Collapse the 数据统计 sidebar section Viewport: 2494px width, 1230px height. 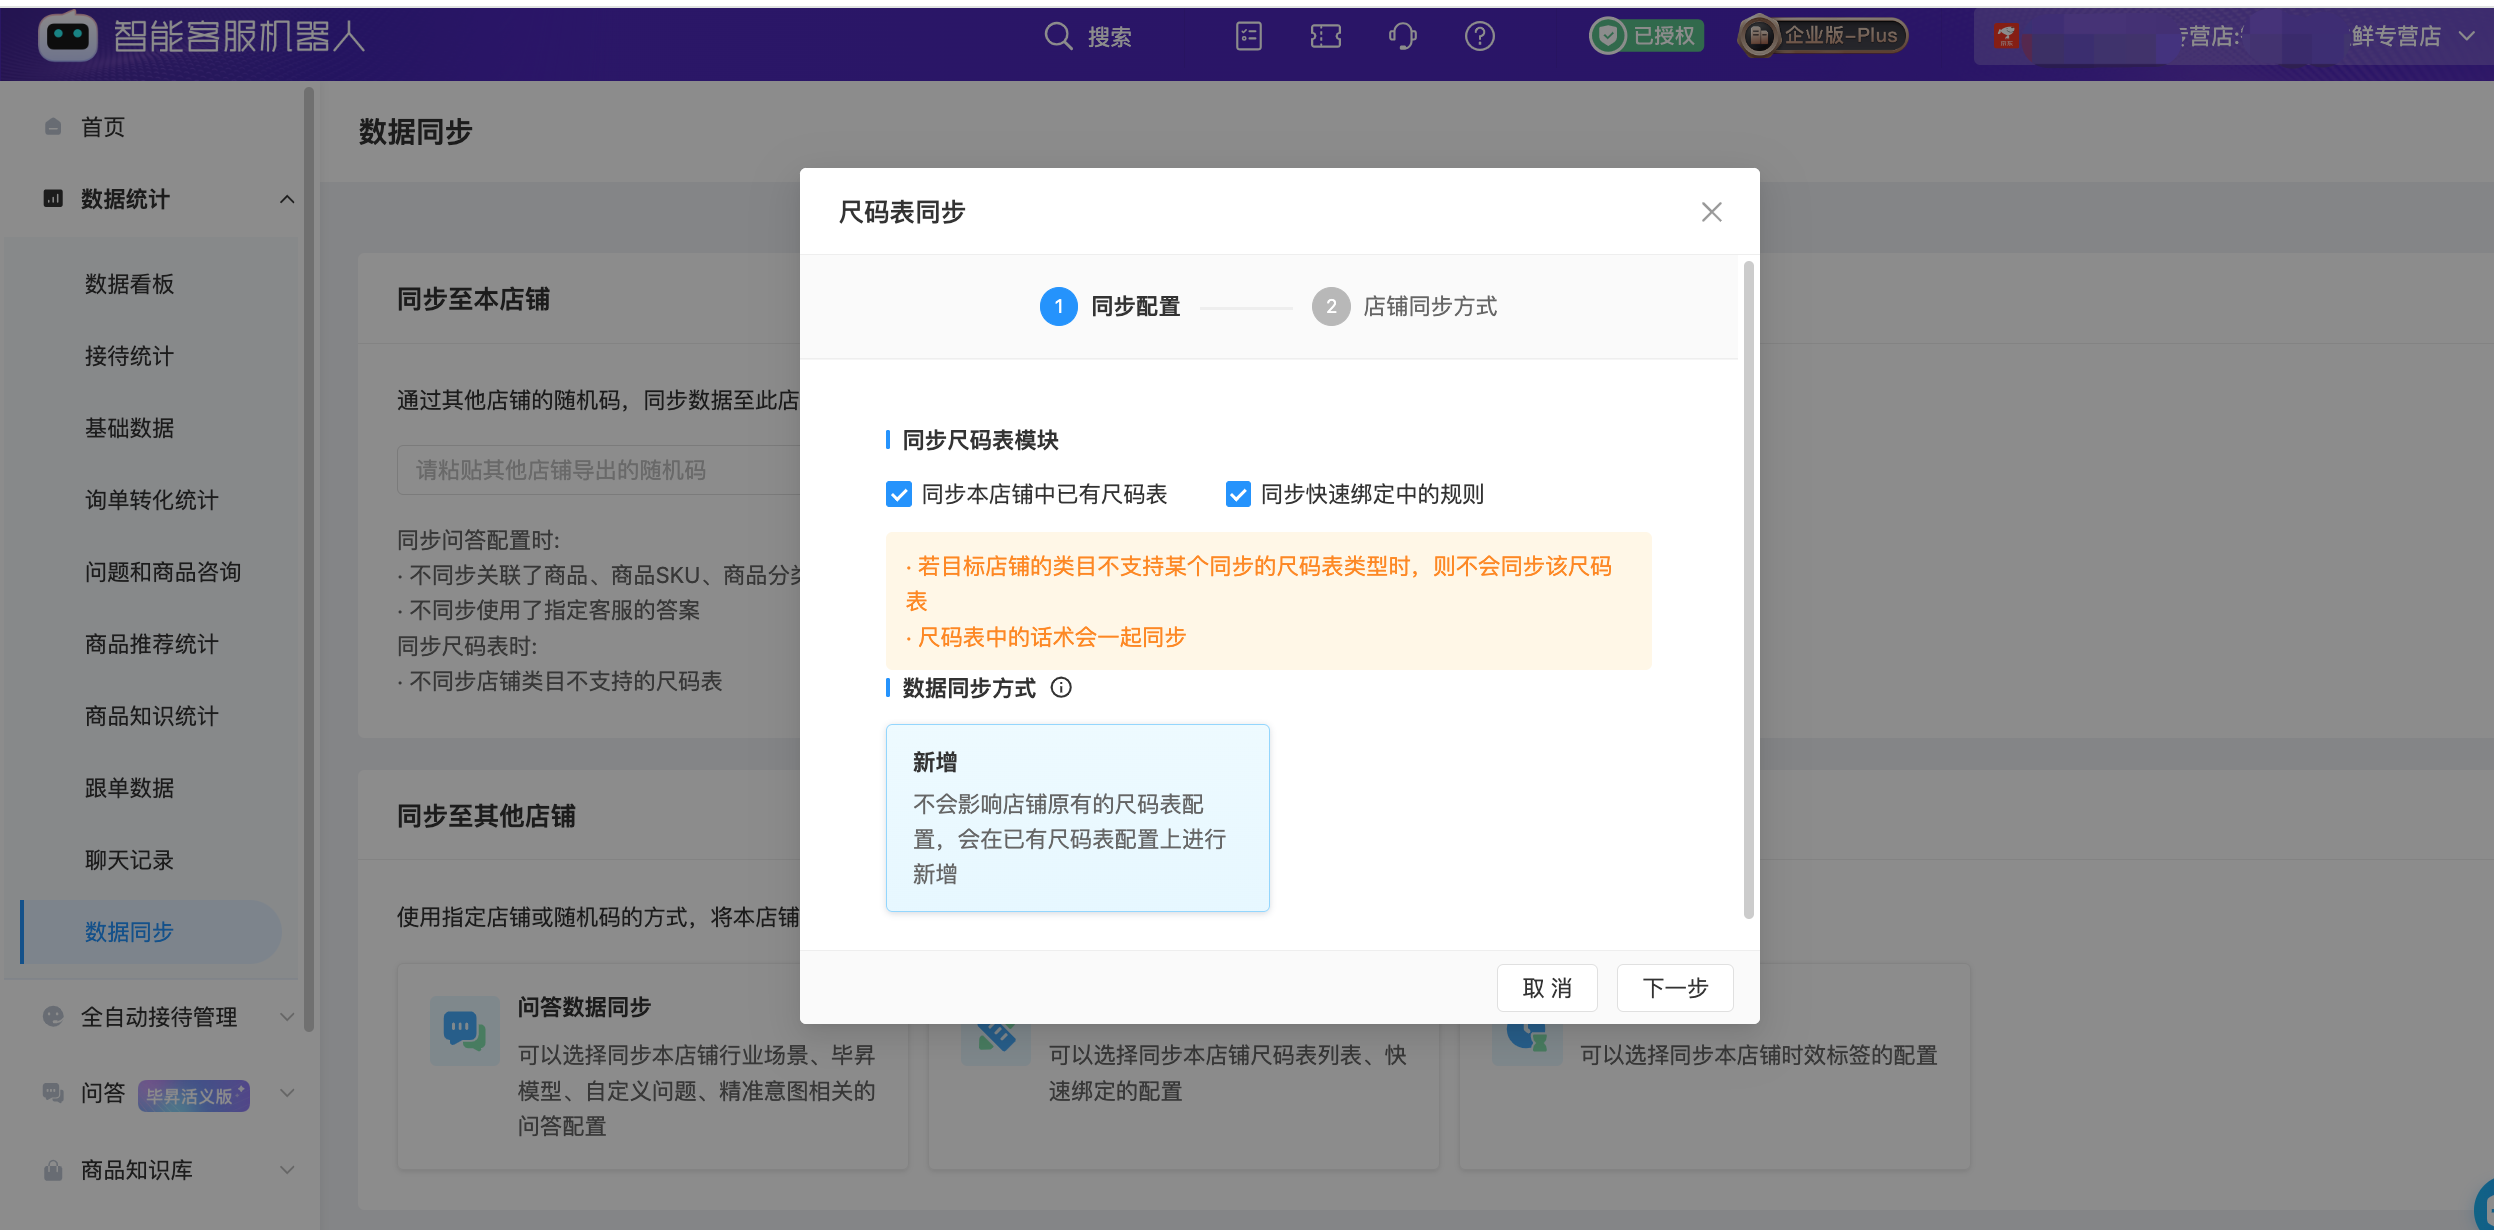tap(287, 199)
